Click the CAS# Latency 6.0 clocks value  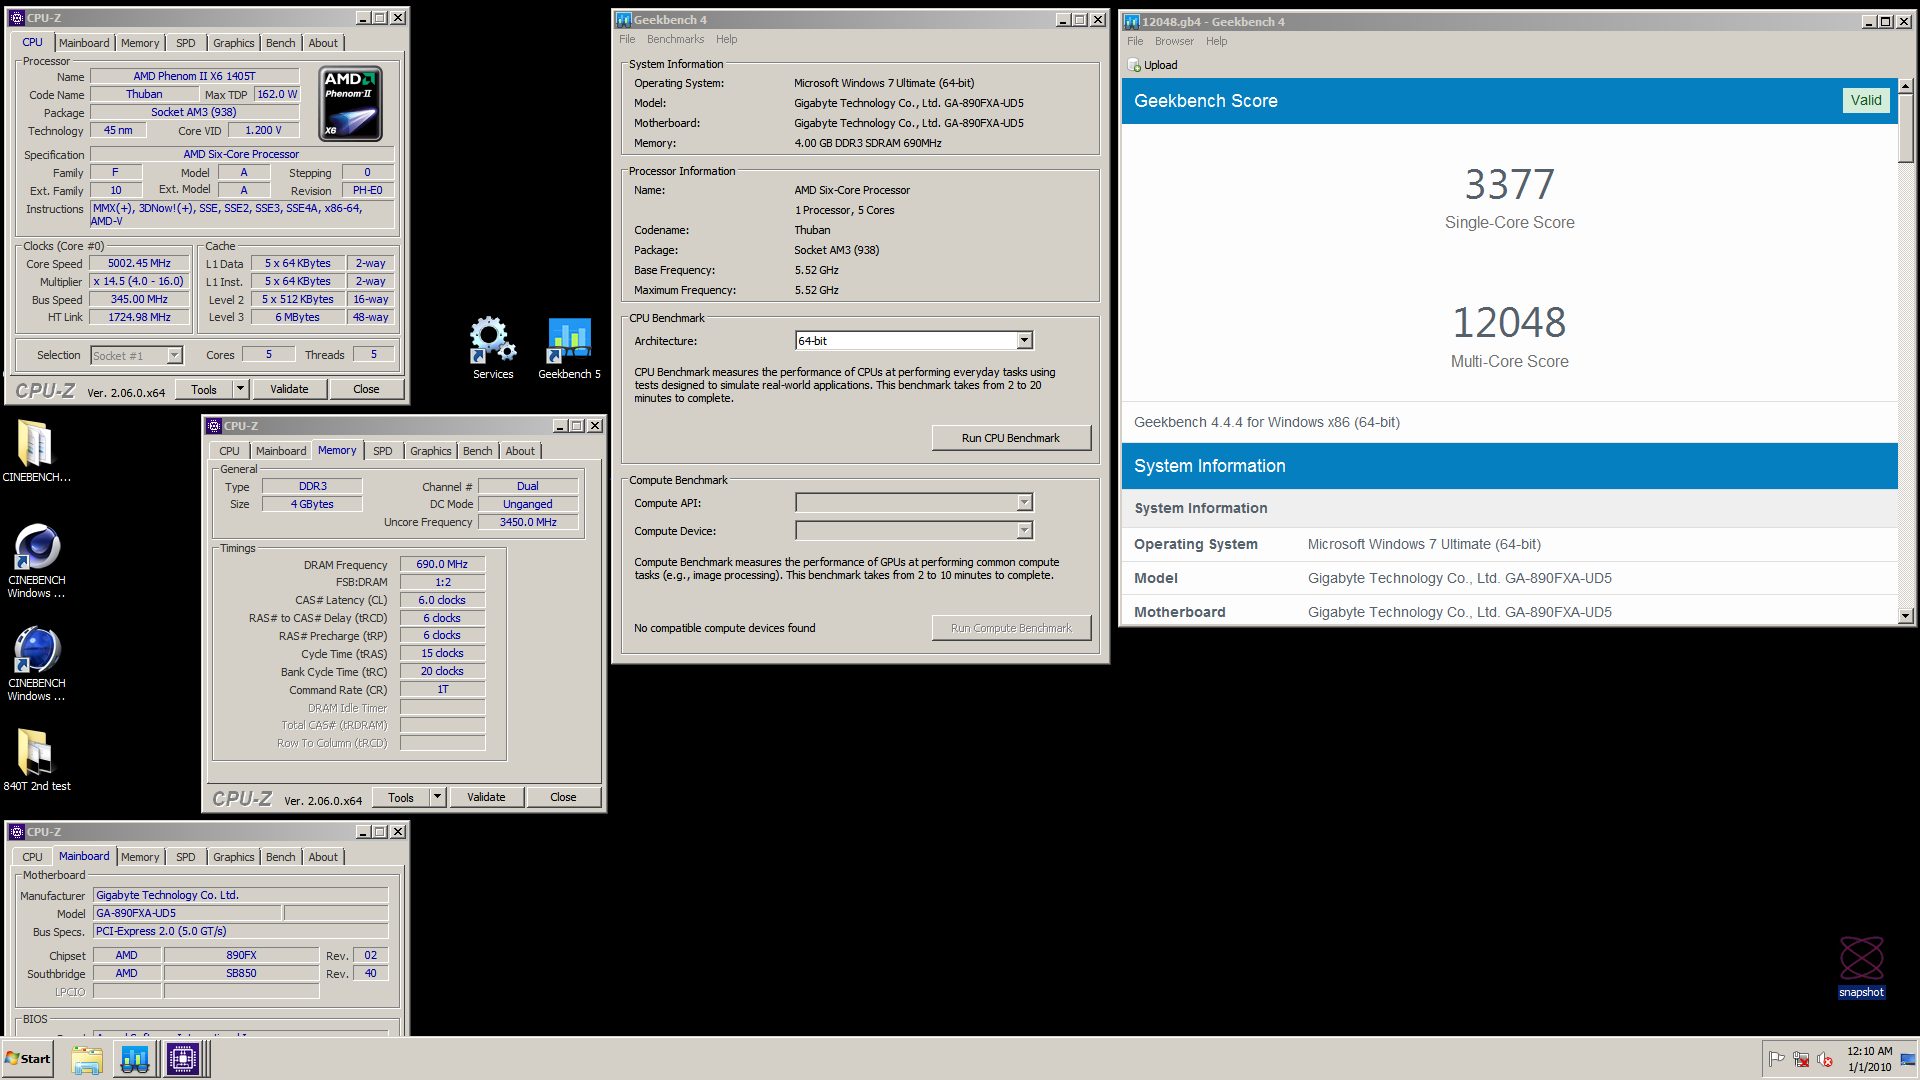tap(442, 600)
